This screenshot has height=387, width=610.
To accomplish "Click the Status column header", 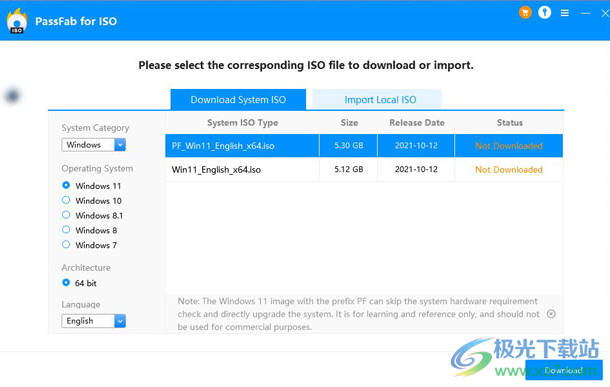I will (x=510, y=123).
